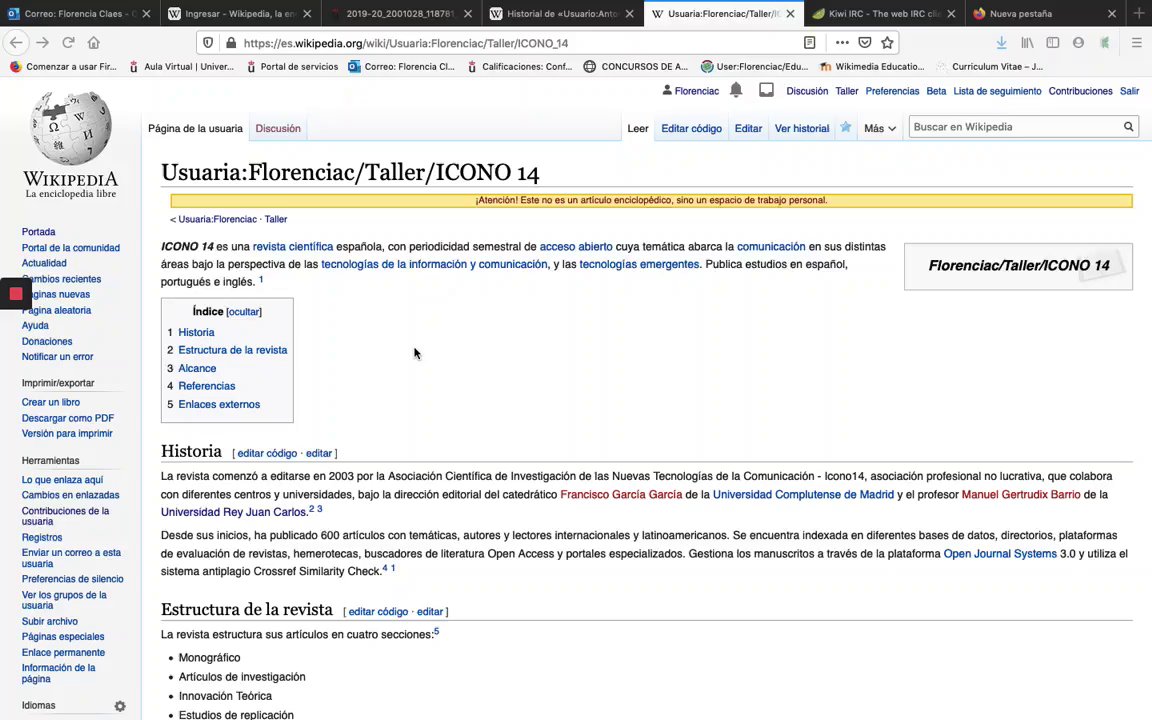
Task: Toggle the Firefox sidebar icon
Action: [1053, 43]
